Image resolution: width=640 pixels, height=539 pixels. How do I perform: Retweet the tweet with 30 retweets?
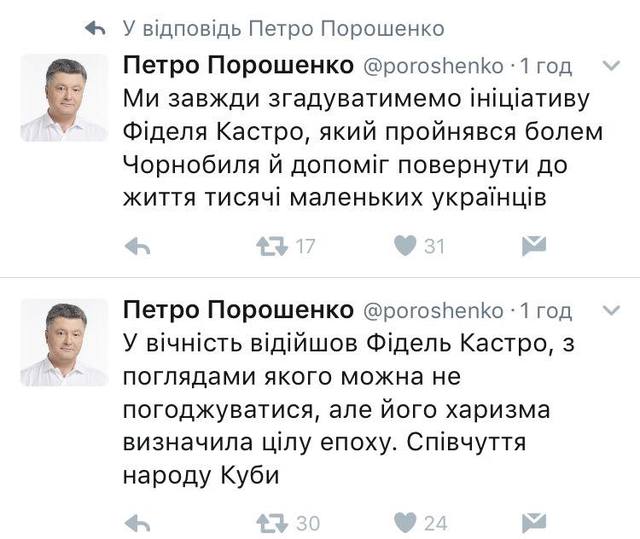[x=272, y=522]
